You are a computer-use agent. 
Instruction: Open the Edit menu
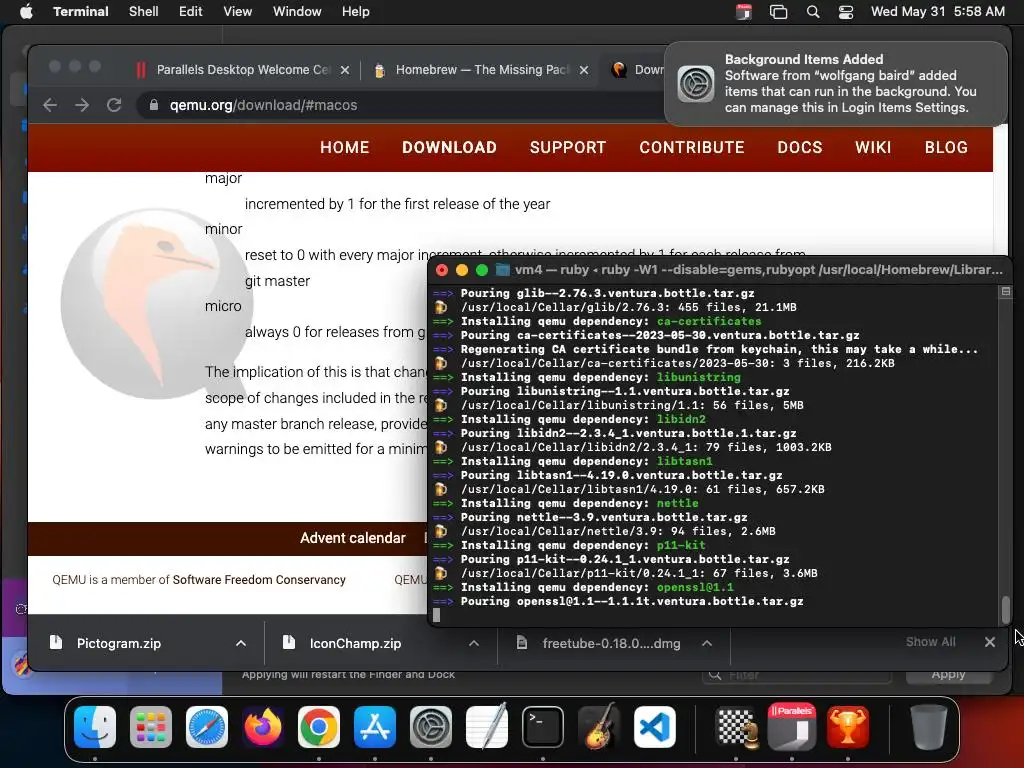[191, 12]
